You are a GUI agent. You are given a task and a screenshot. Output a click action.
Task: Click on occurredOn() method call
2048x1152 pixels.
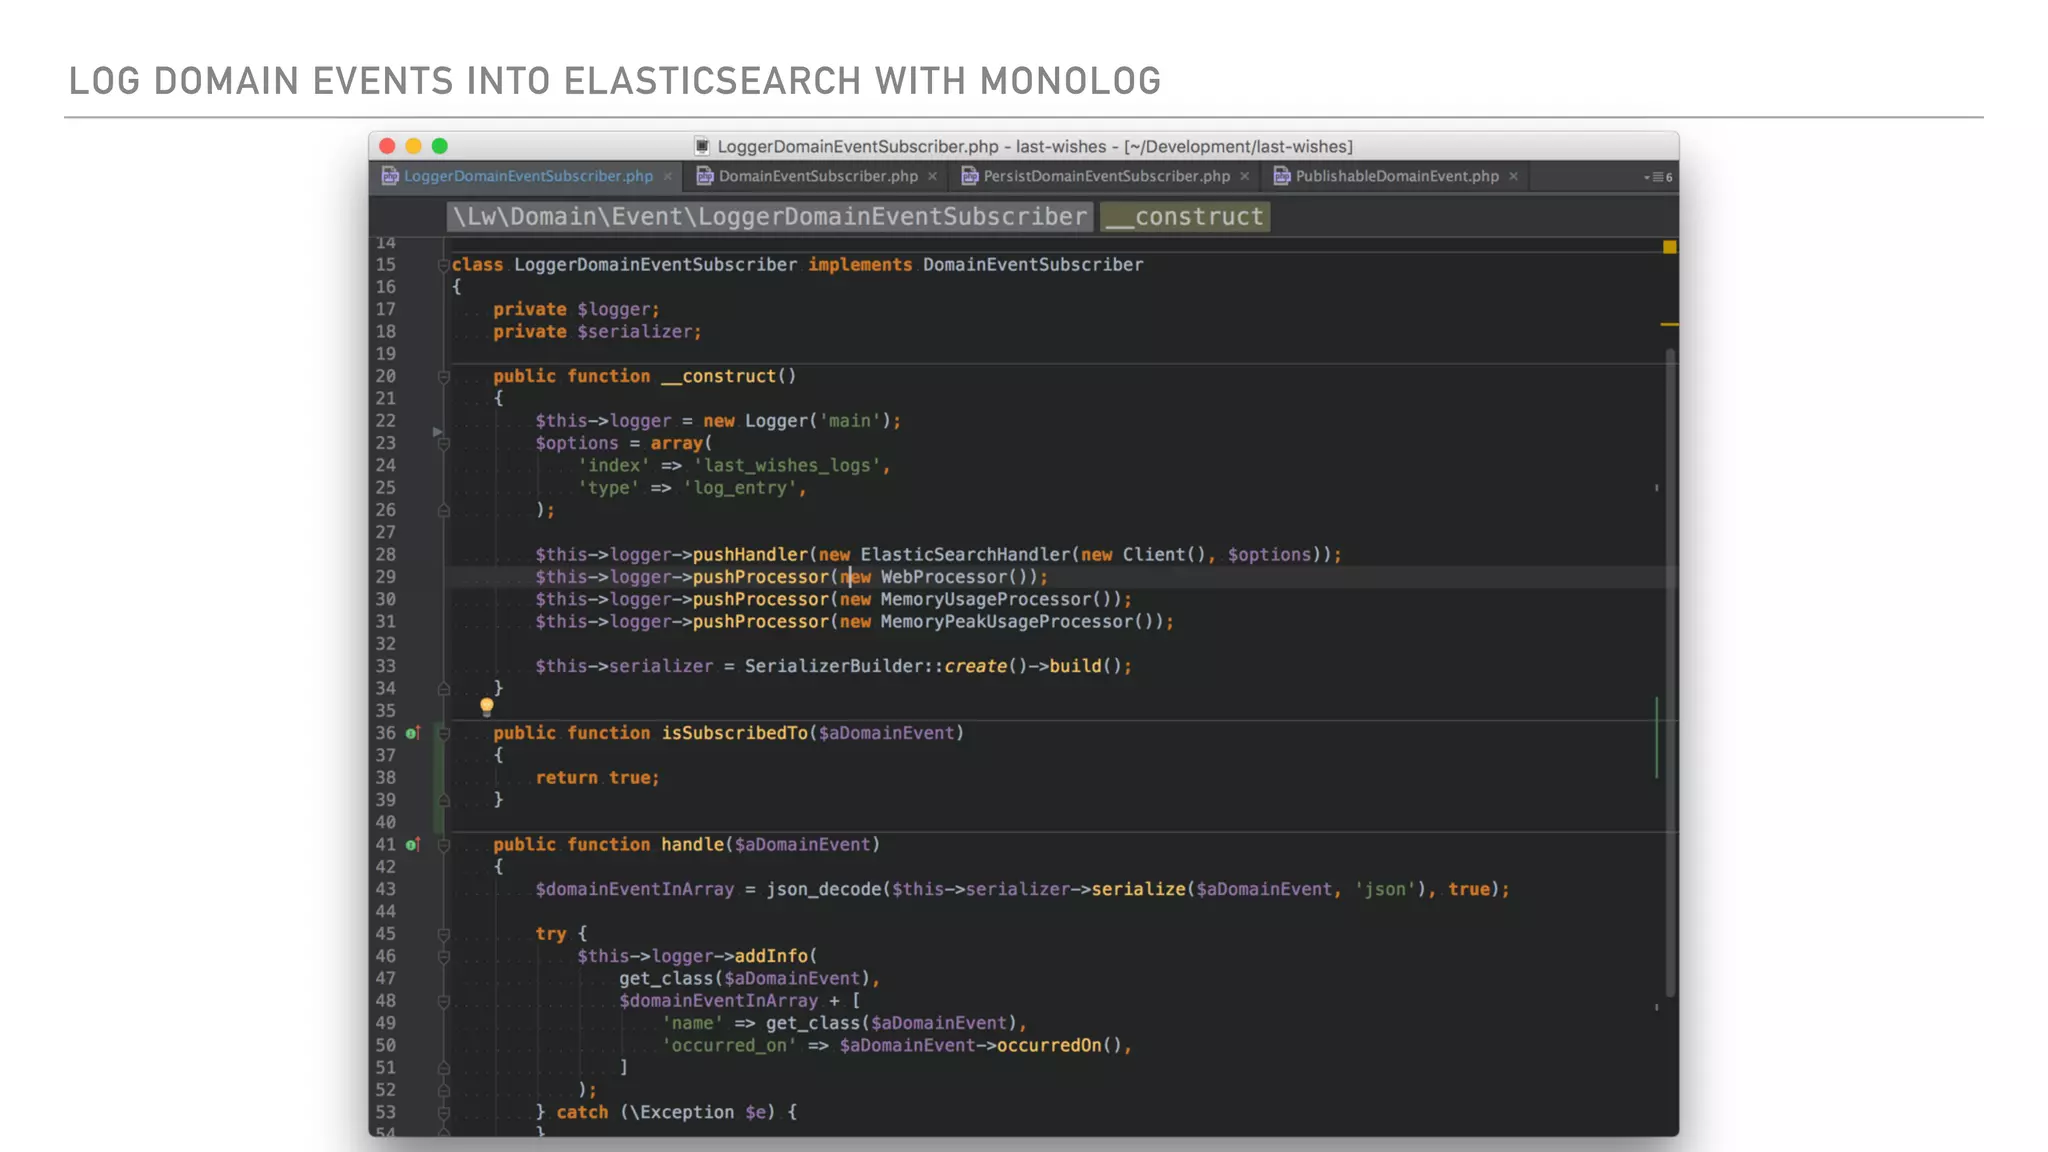[1059, 1046]
